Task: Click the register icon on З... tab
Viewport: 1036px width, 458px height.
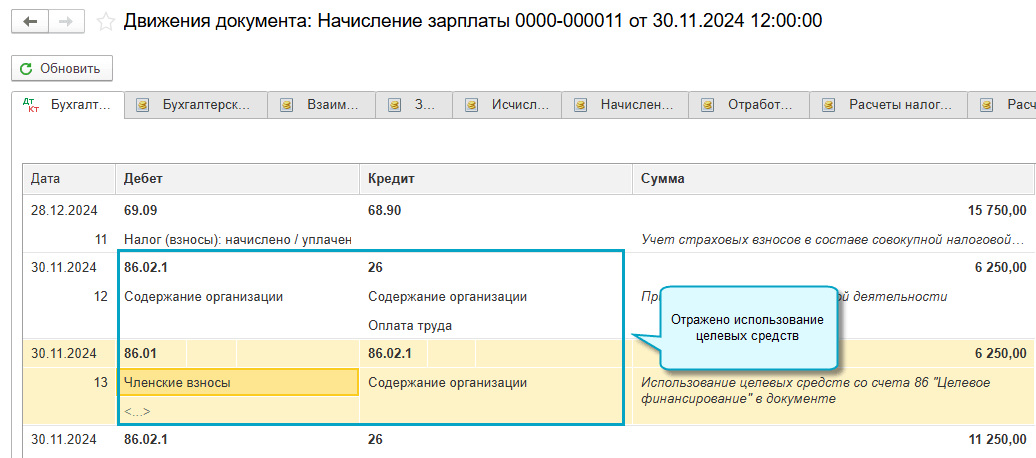Action: click(x=394, y=104)
